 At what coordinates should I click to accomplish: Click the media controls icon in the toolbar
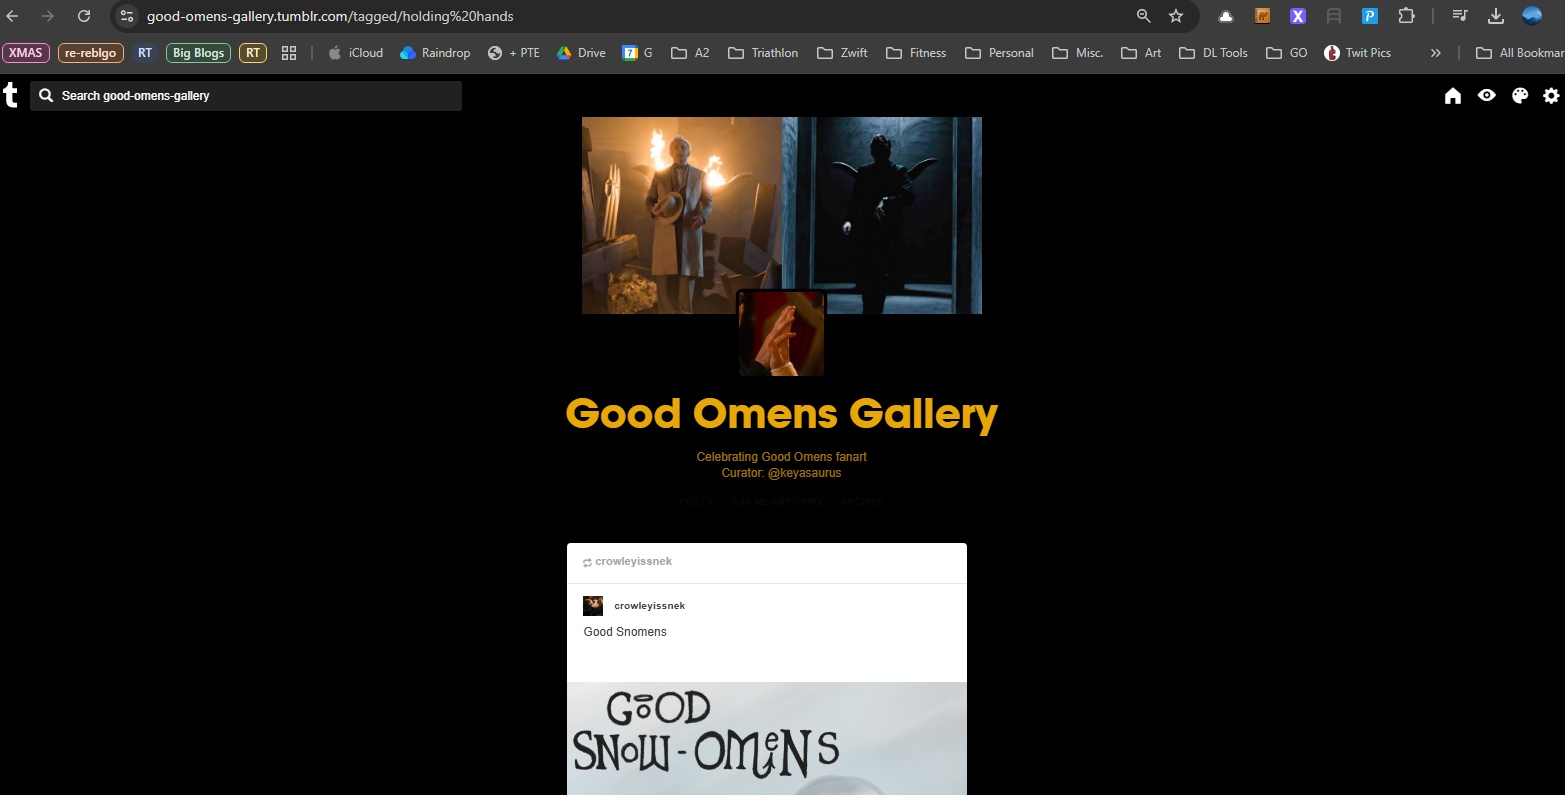1460,16
